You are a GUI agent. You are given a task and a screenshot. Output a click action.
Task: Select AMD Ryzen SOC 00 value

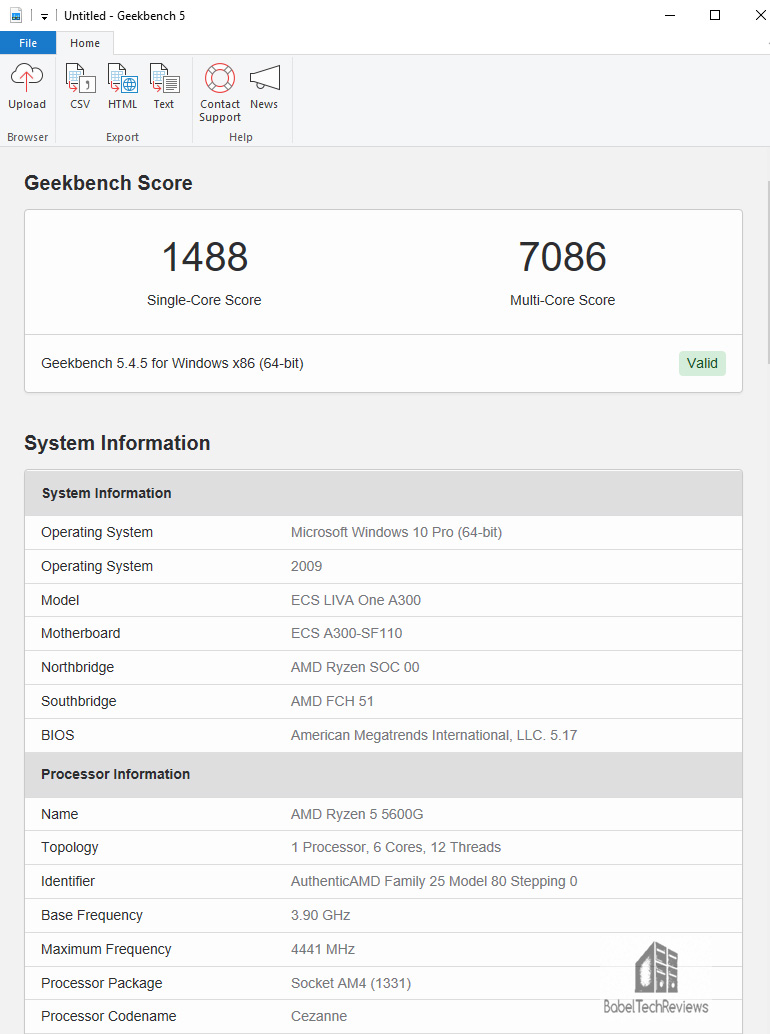355,667
